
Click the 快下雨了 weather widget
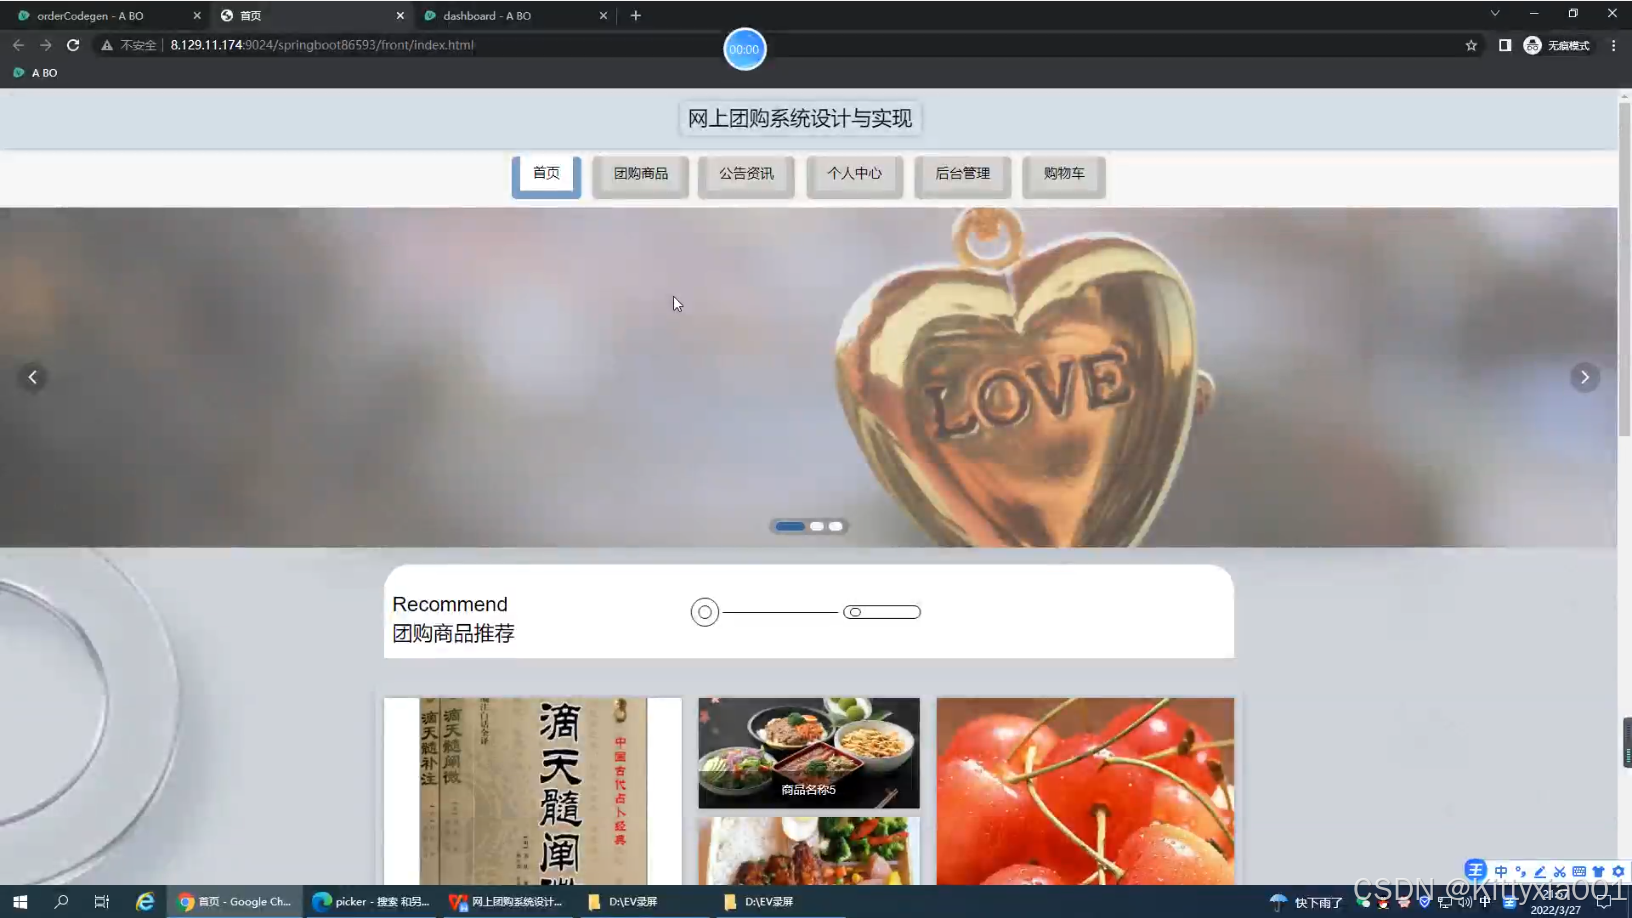[1306, 902]
